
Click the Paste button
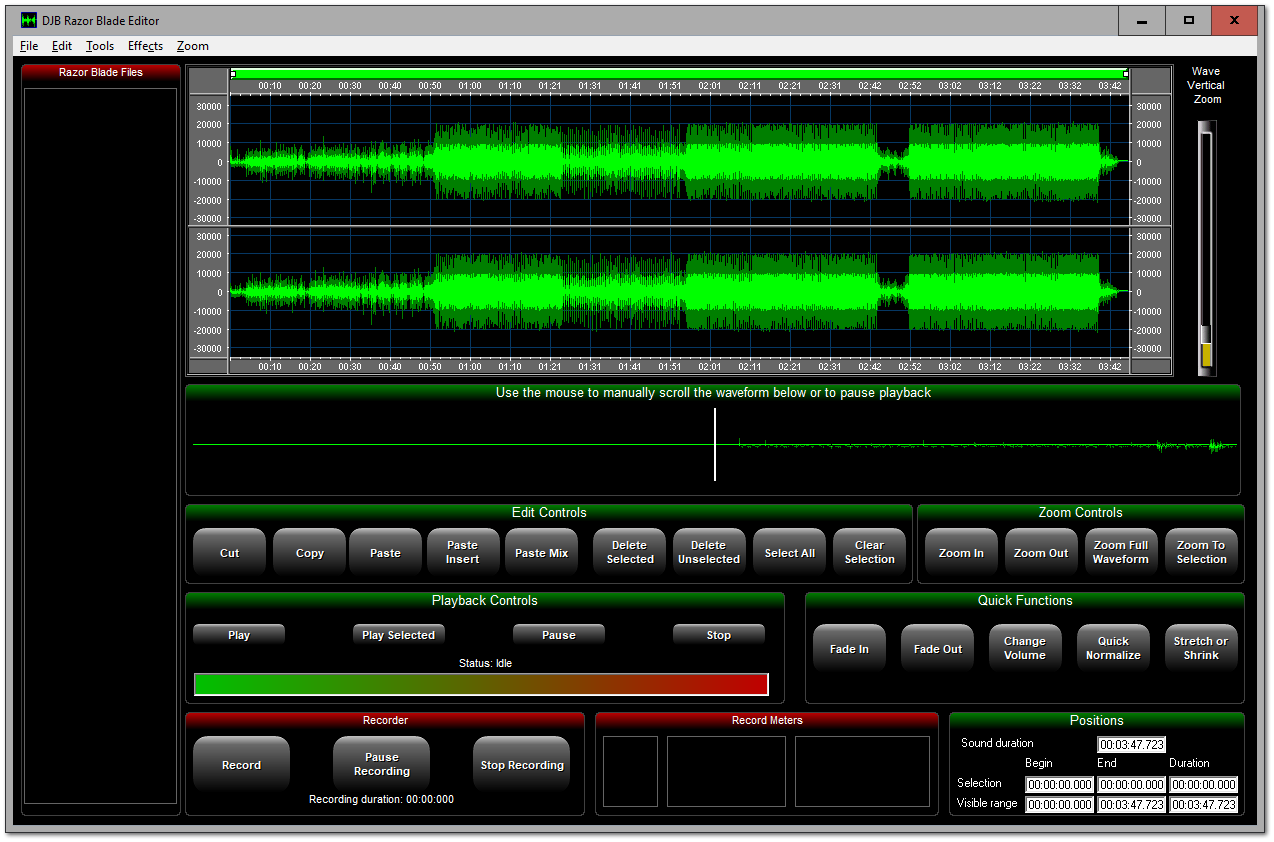[385, 553]
